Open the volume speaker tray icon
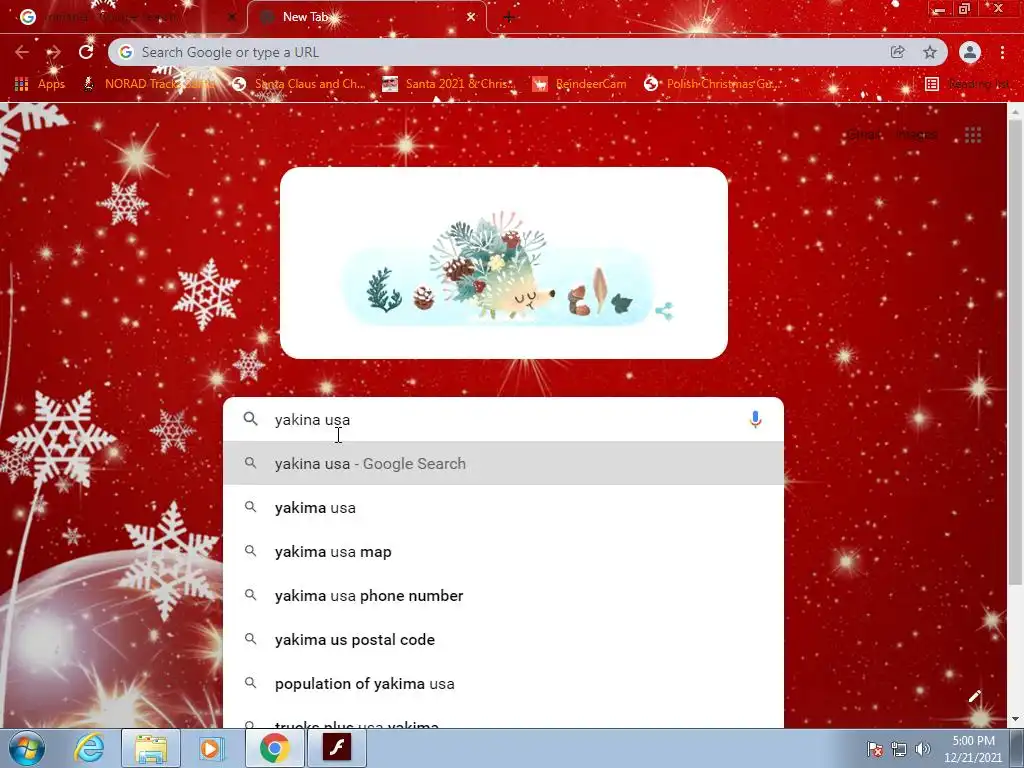The height and width of the screenshot is (768, 1024). point(922,749)
